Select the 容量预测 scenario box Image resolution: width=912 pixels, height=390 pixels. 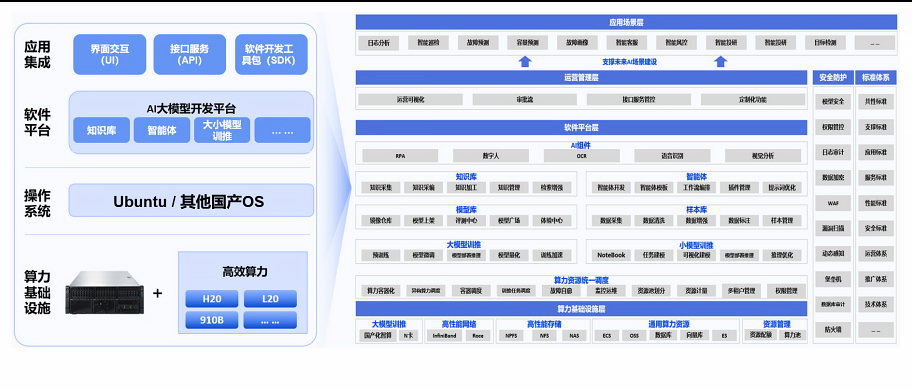click(528, 42)
